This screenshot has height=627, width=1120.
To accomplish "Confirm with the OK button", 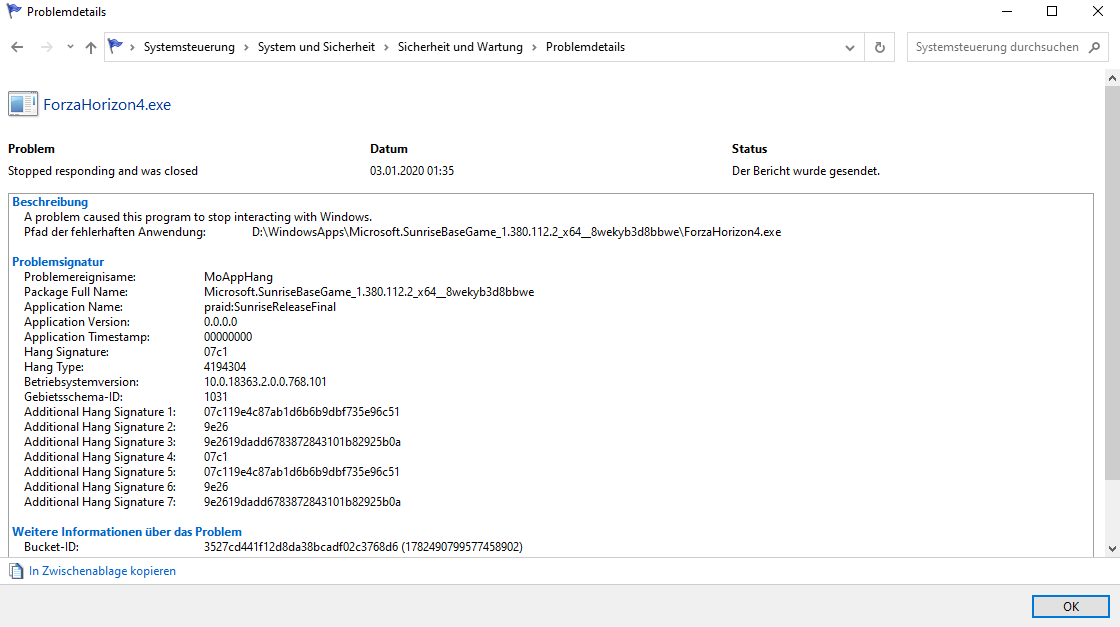I will pos(1071,606).
